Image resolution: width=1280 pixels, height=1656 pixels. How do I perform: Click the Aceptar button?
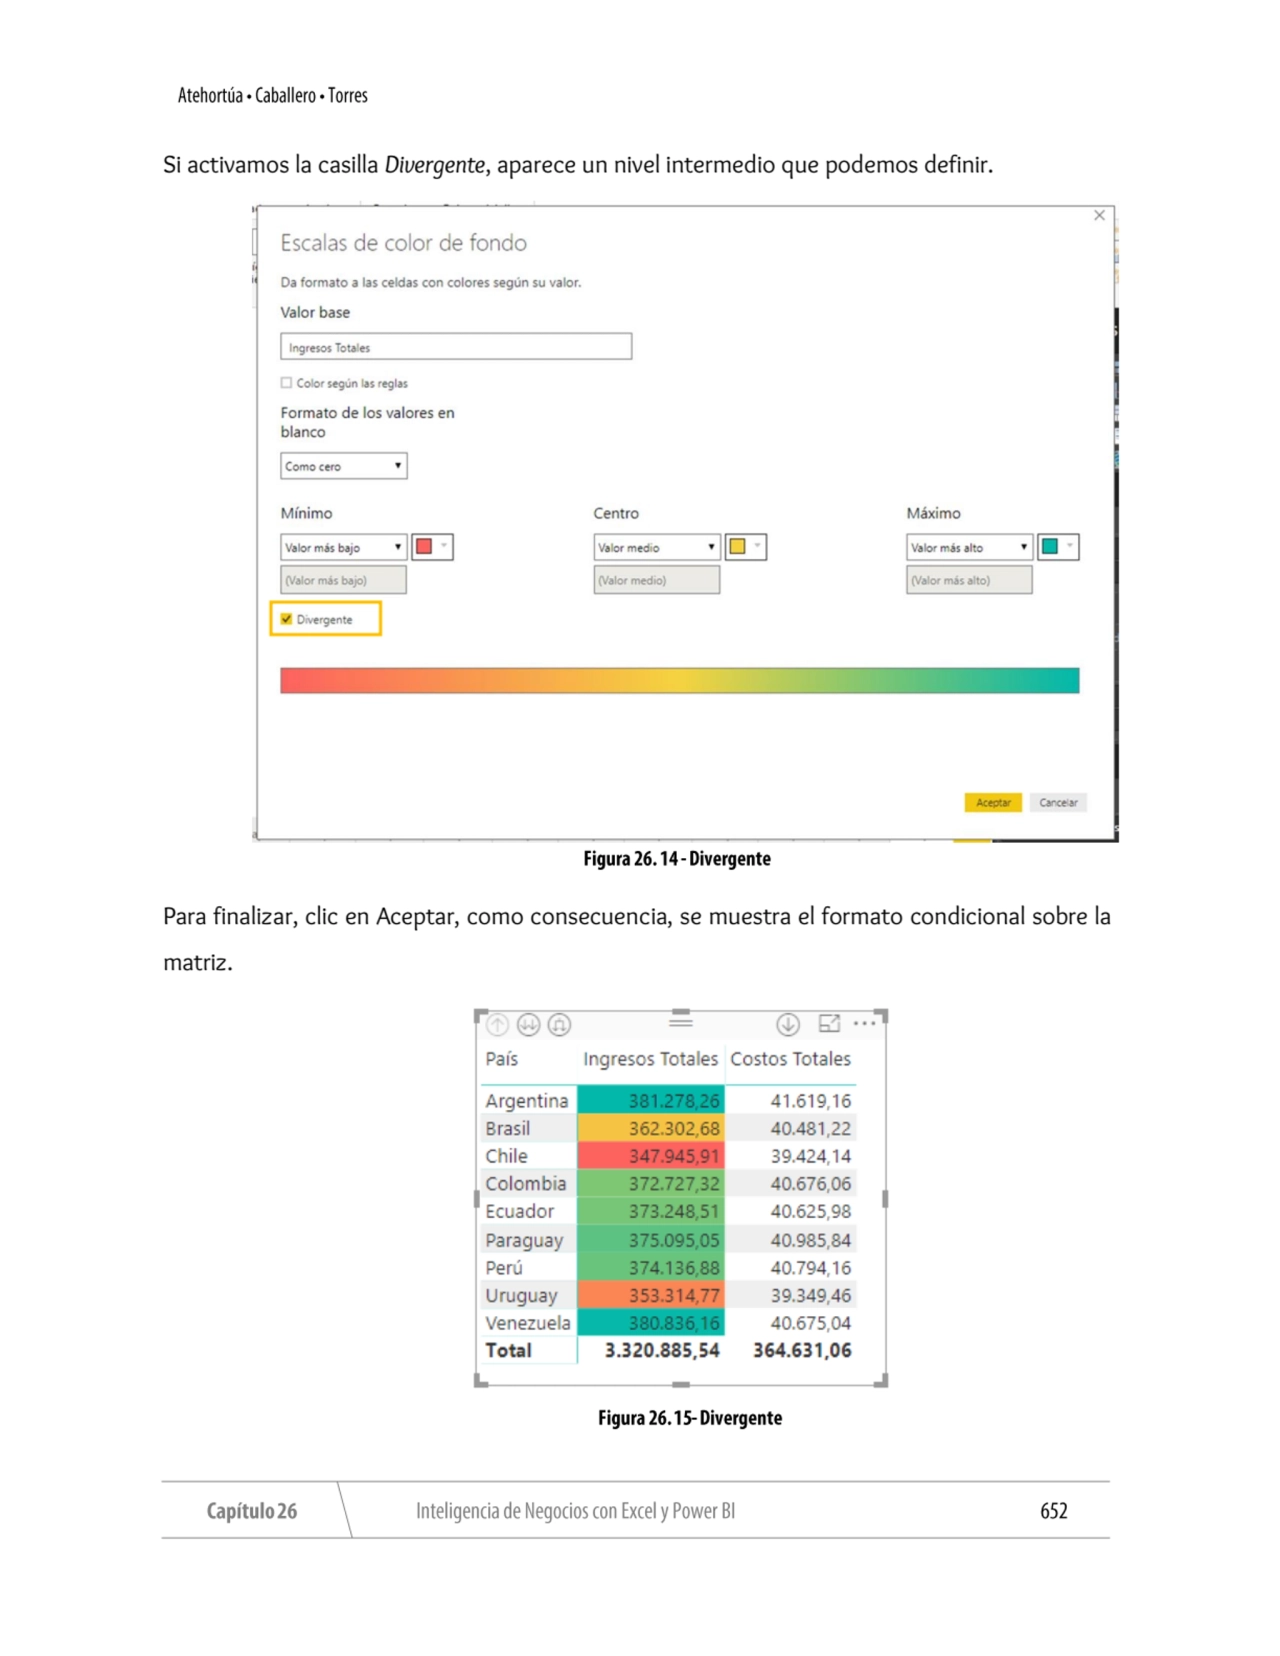993,802
